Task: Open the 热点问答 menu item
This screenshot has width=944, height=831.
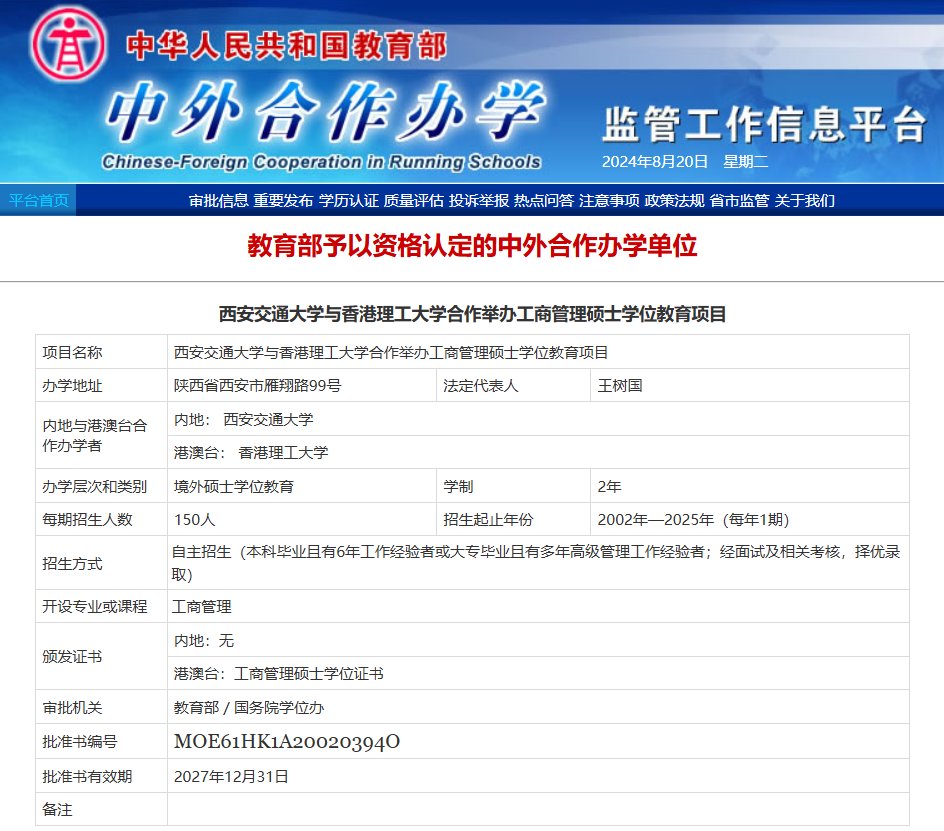Action: [x=544, y=200]
